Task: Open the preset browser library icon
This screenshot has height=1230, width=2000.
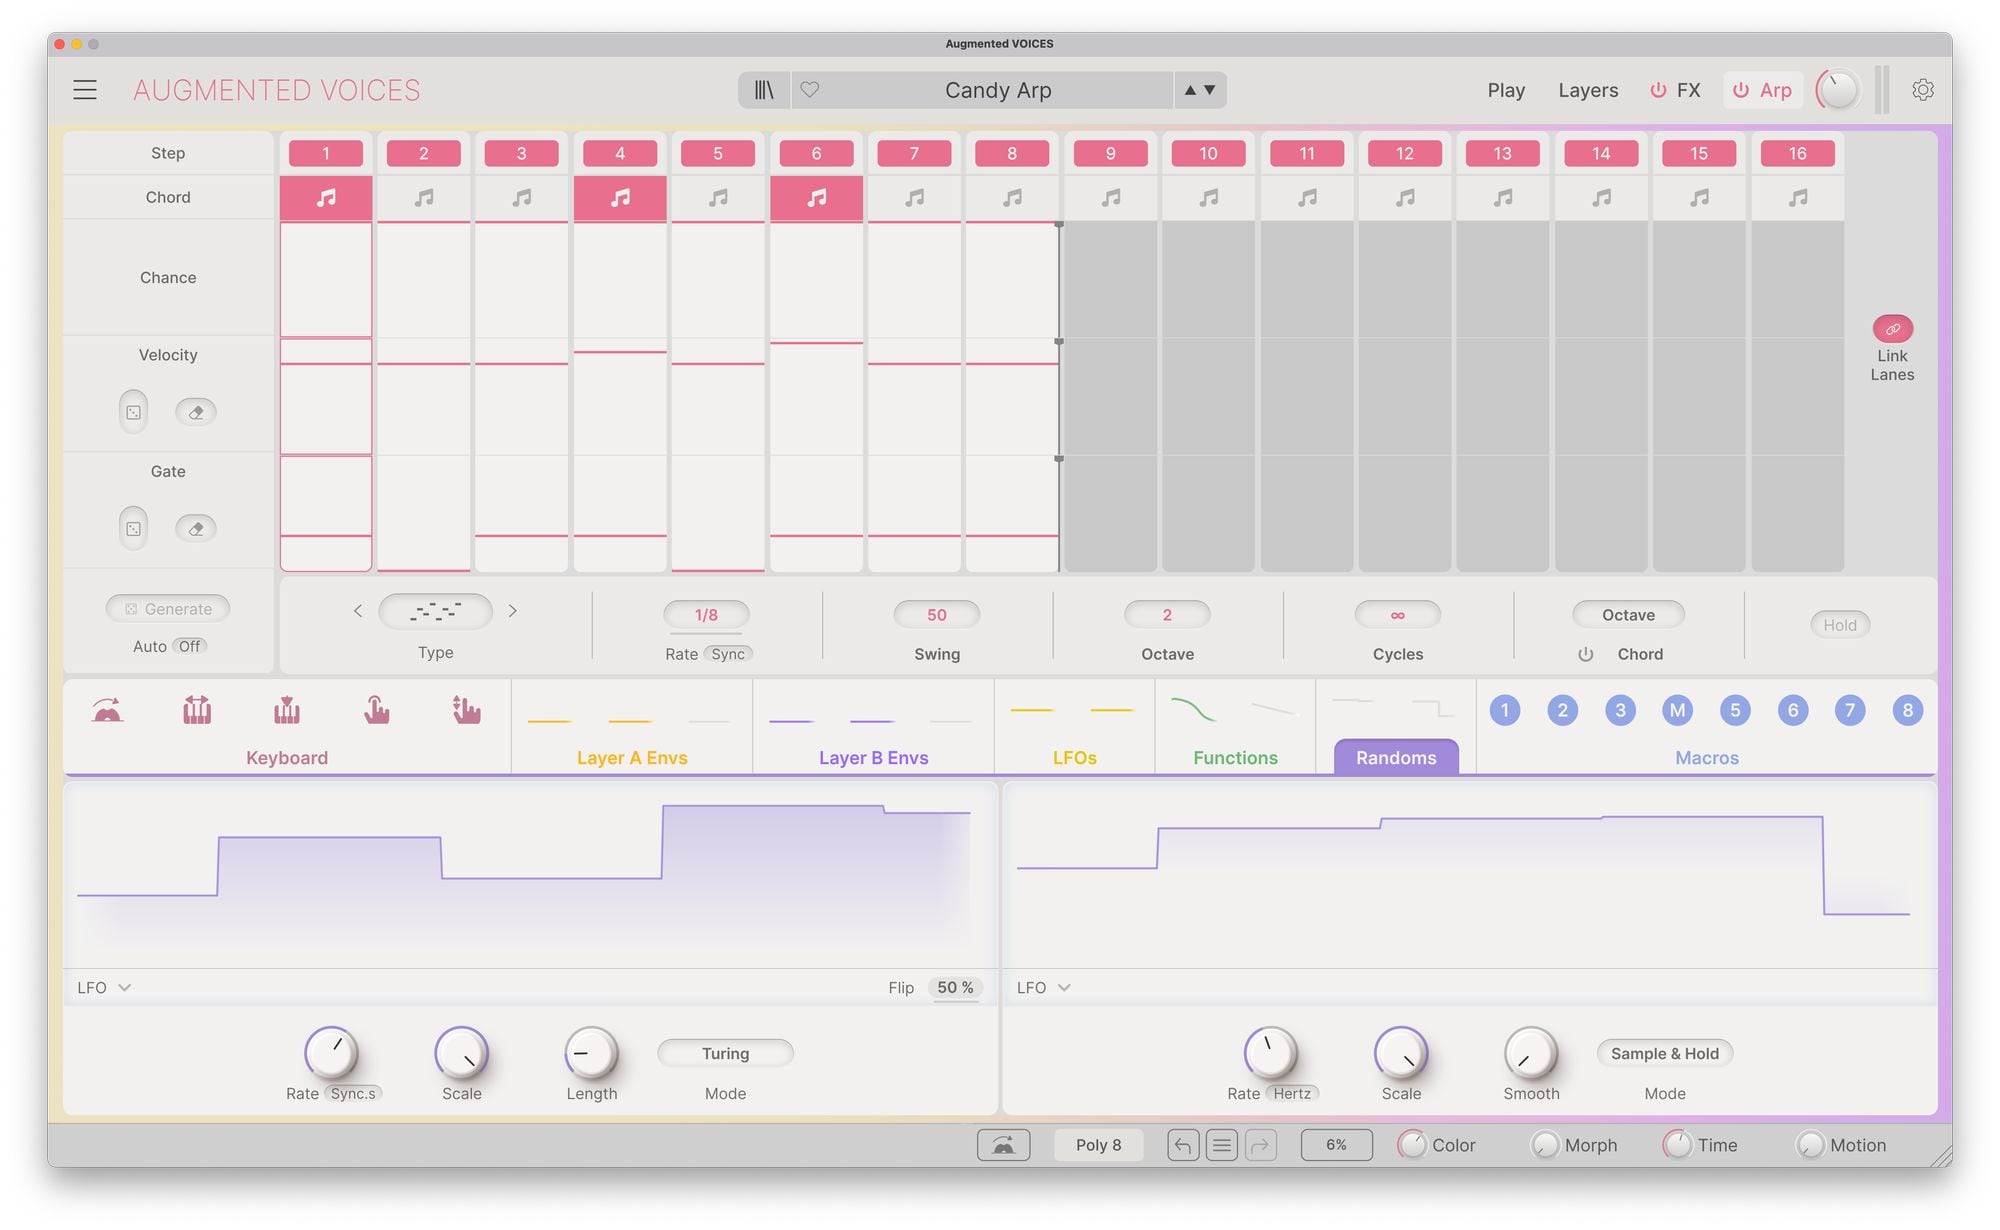Action: pos(764,90)
